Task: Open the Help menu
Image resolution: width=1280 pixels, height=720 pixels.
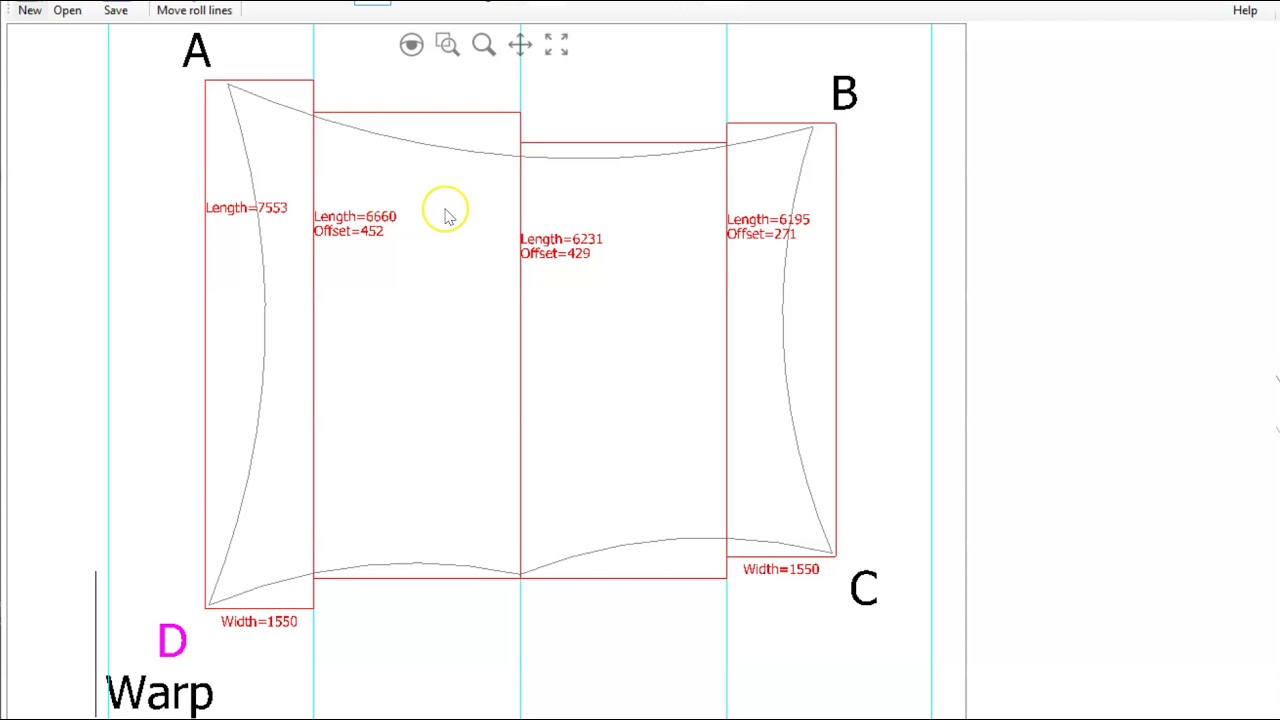Action: pos(1245,10)
